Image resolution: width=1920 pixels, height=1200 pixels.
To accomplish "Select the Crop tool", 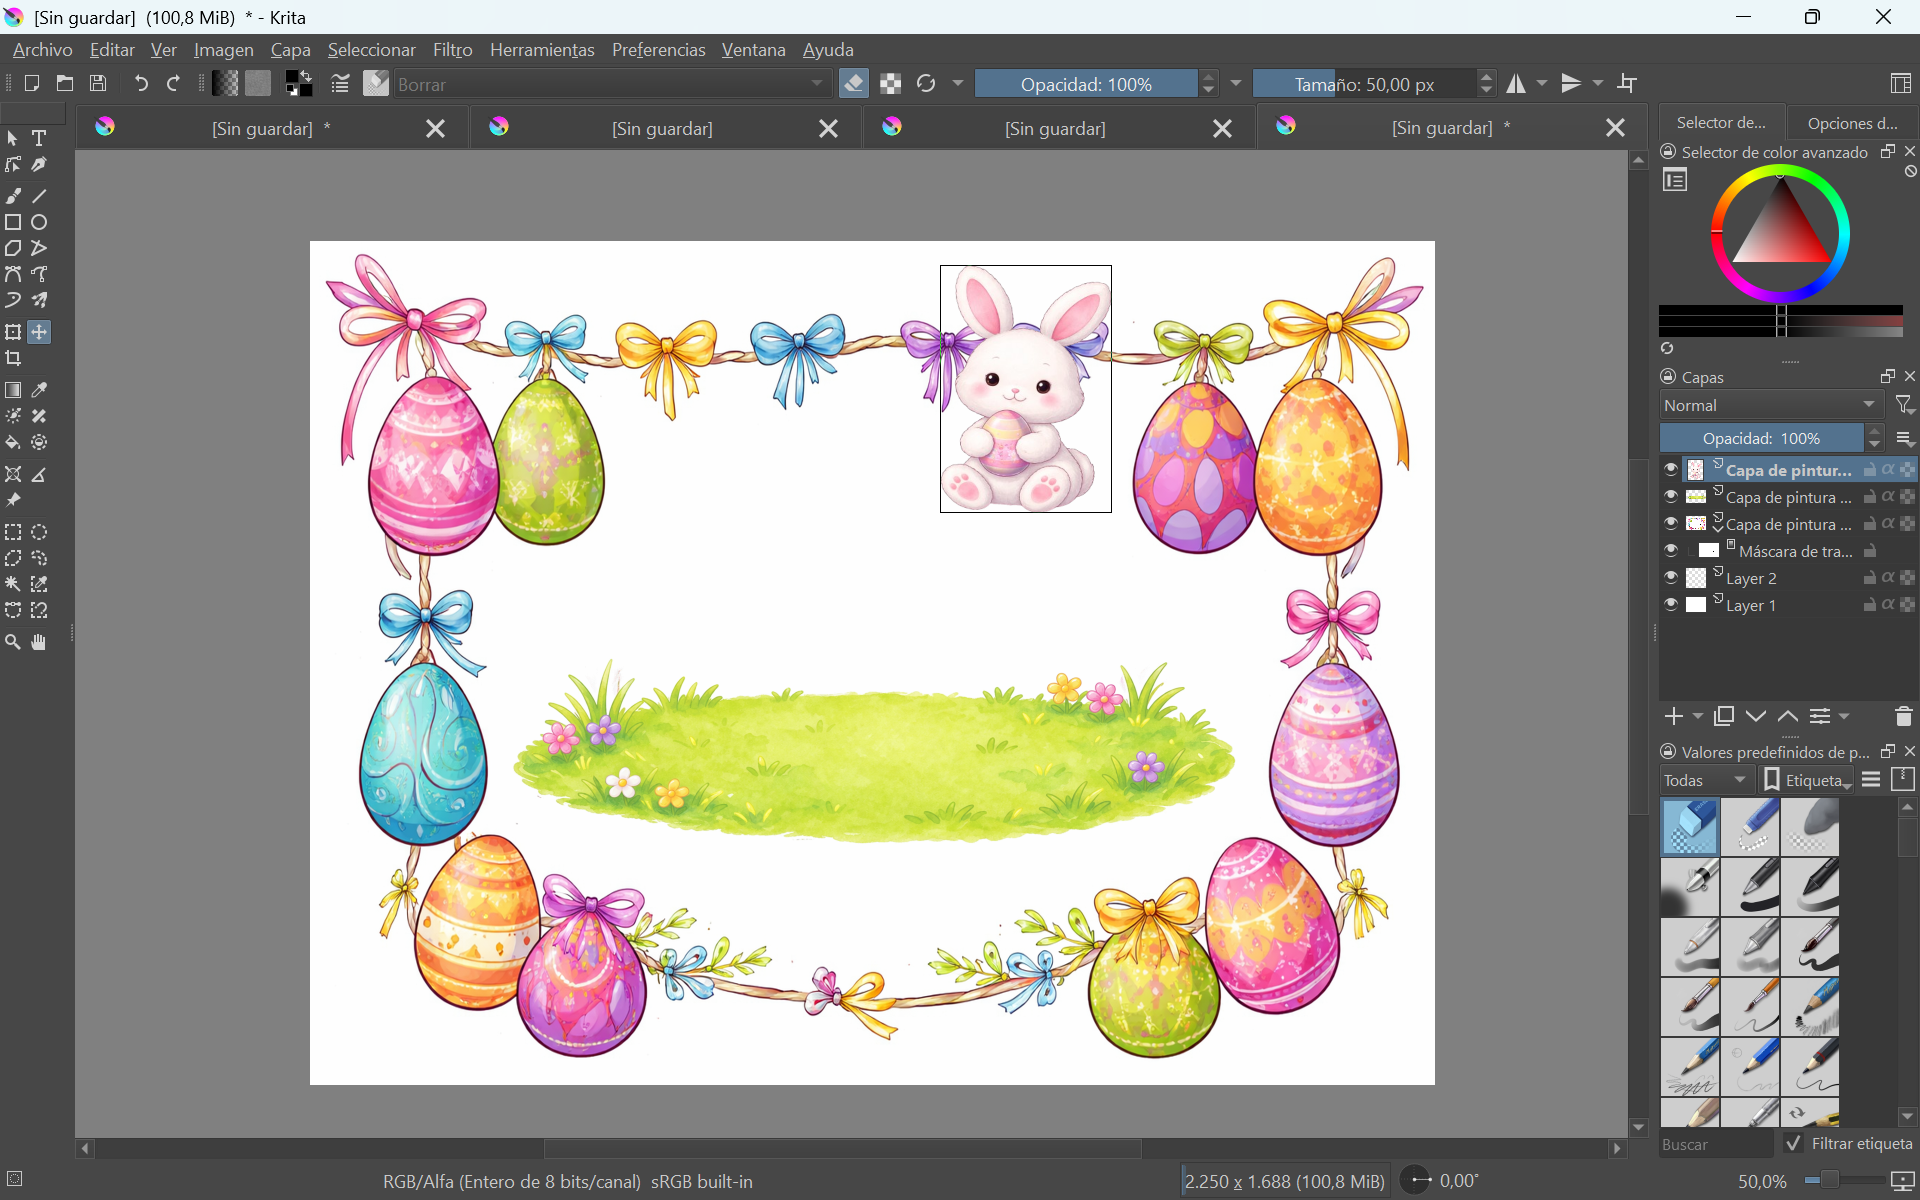I will pos(13,358).
